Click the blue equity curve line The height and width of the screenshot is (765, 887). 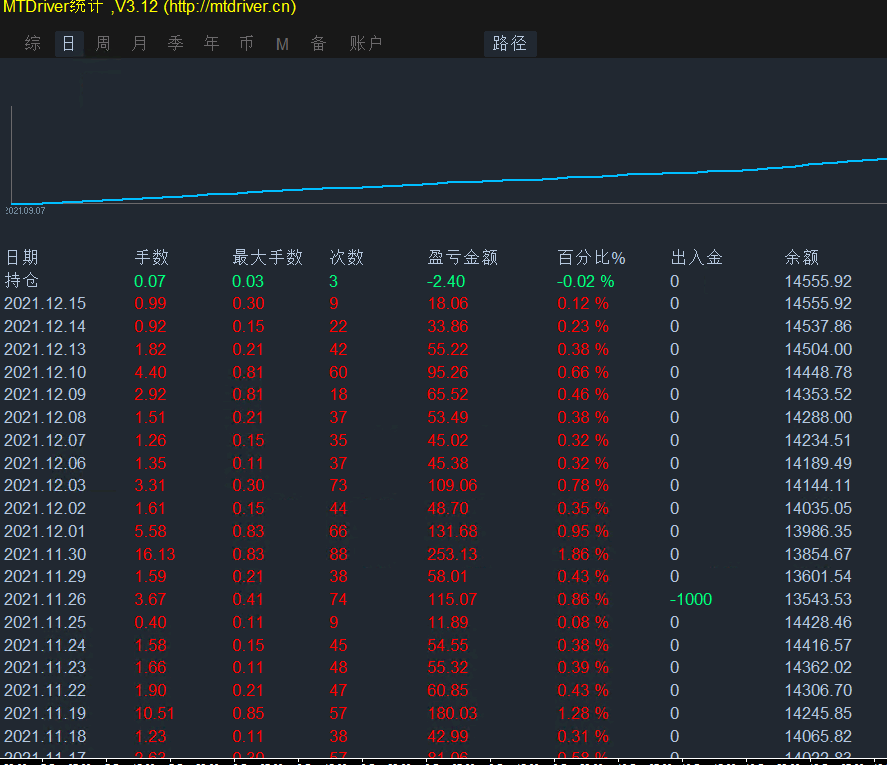450,182
